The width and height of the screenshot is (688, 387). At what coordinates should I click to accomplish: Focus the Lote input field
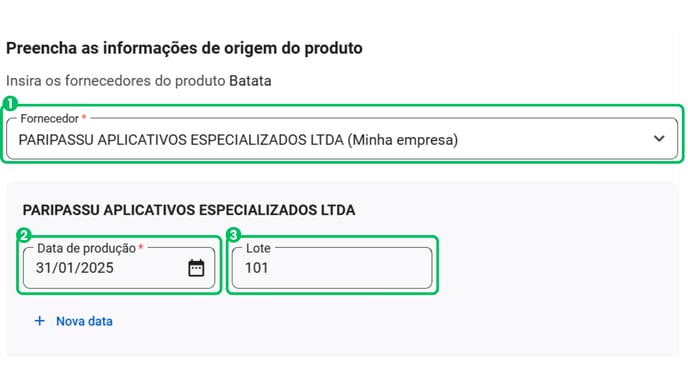click(x=332, y=268)
